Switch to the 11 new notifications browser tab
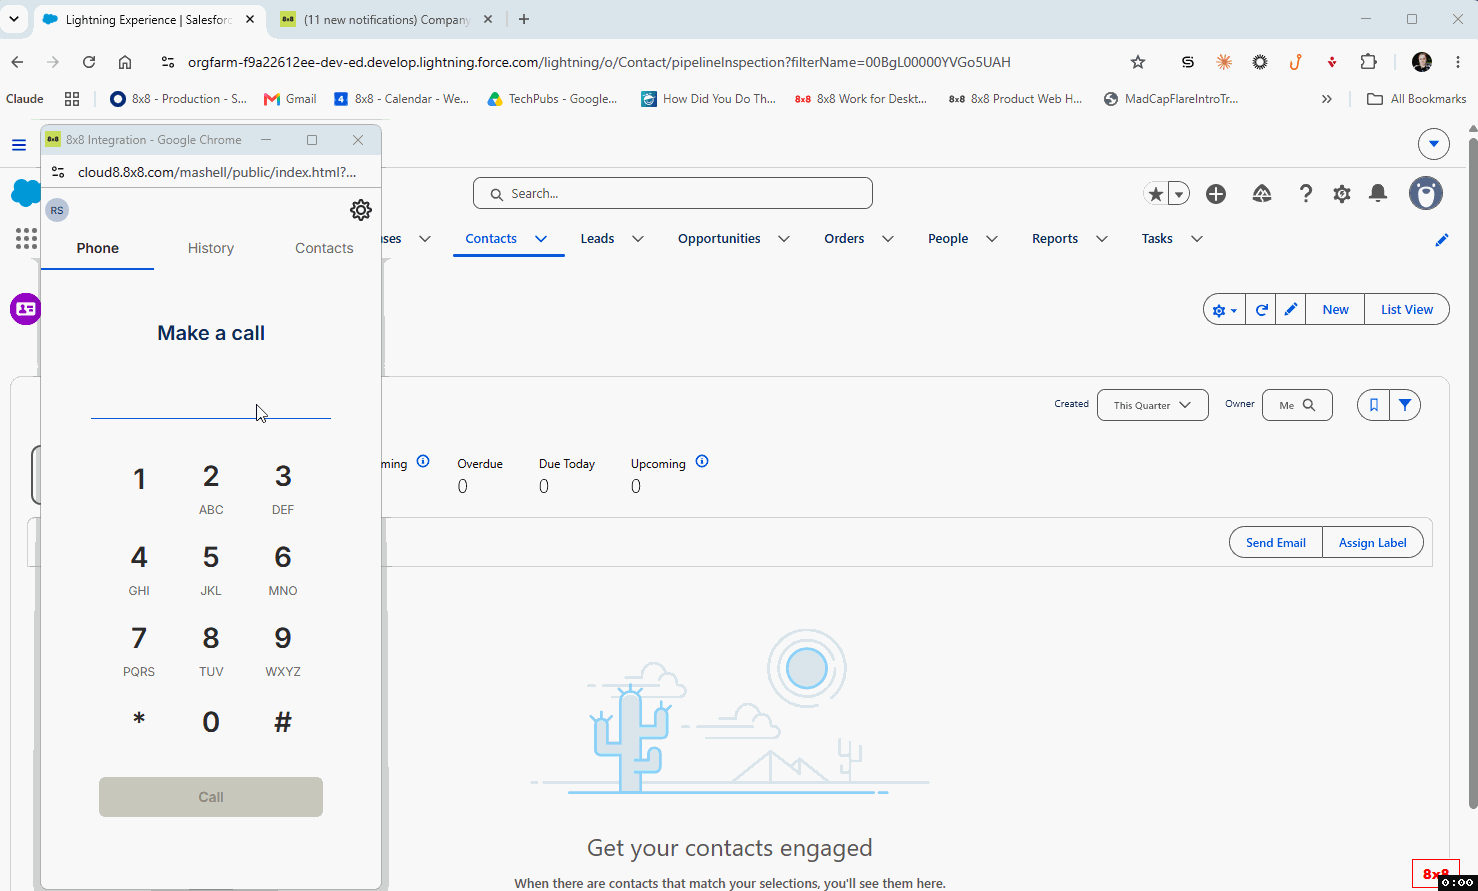Viewport: 1478px width, 891px height. [385, 20]
